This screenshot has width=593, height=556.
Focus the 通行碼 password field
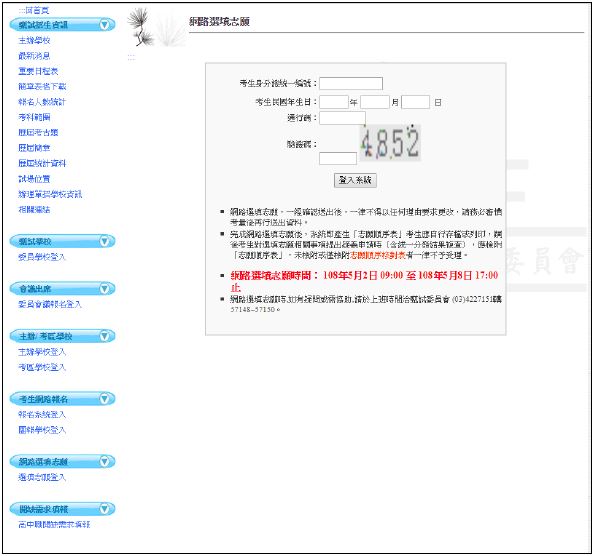click(x=342, y=118)
